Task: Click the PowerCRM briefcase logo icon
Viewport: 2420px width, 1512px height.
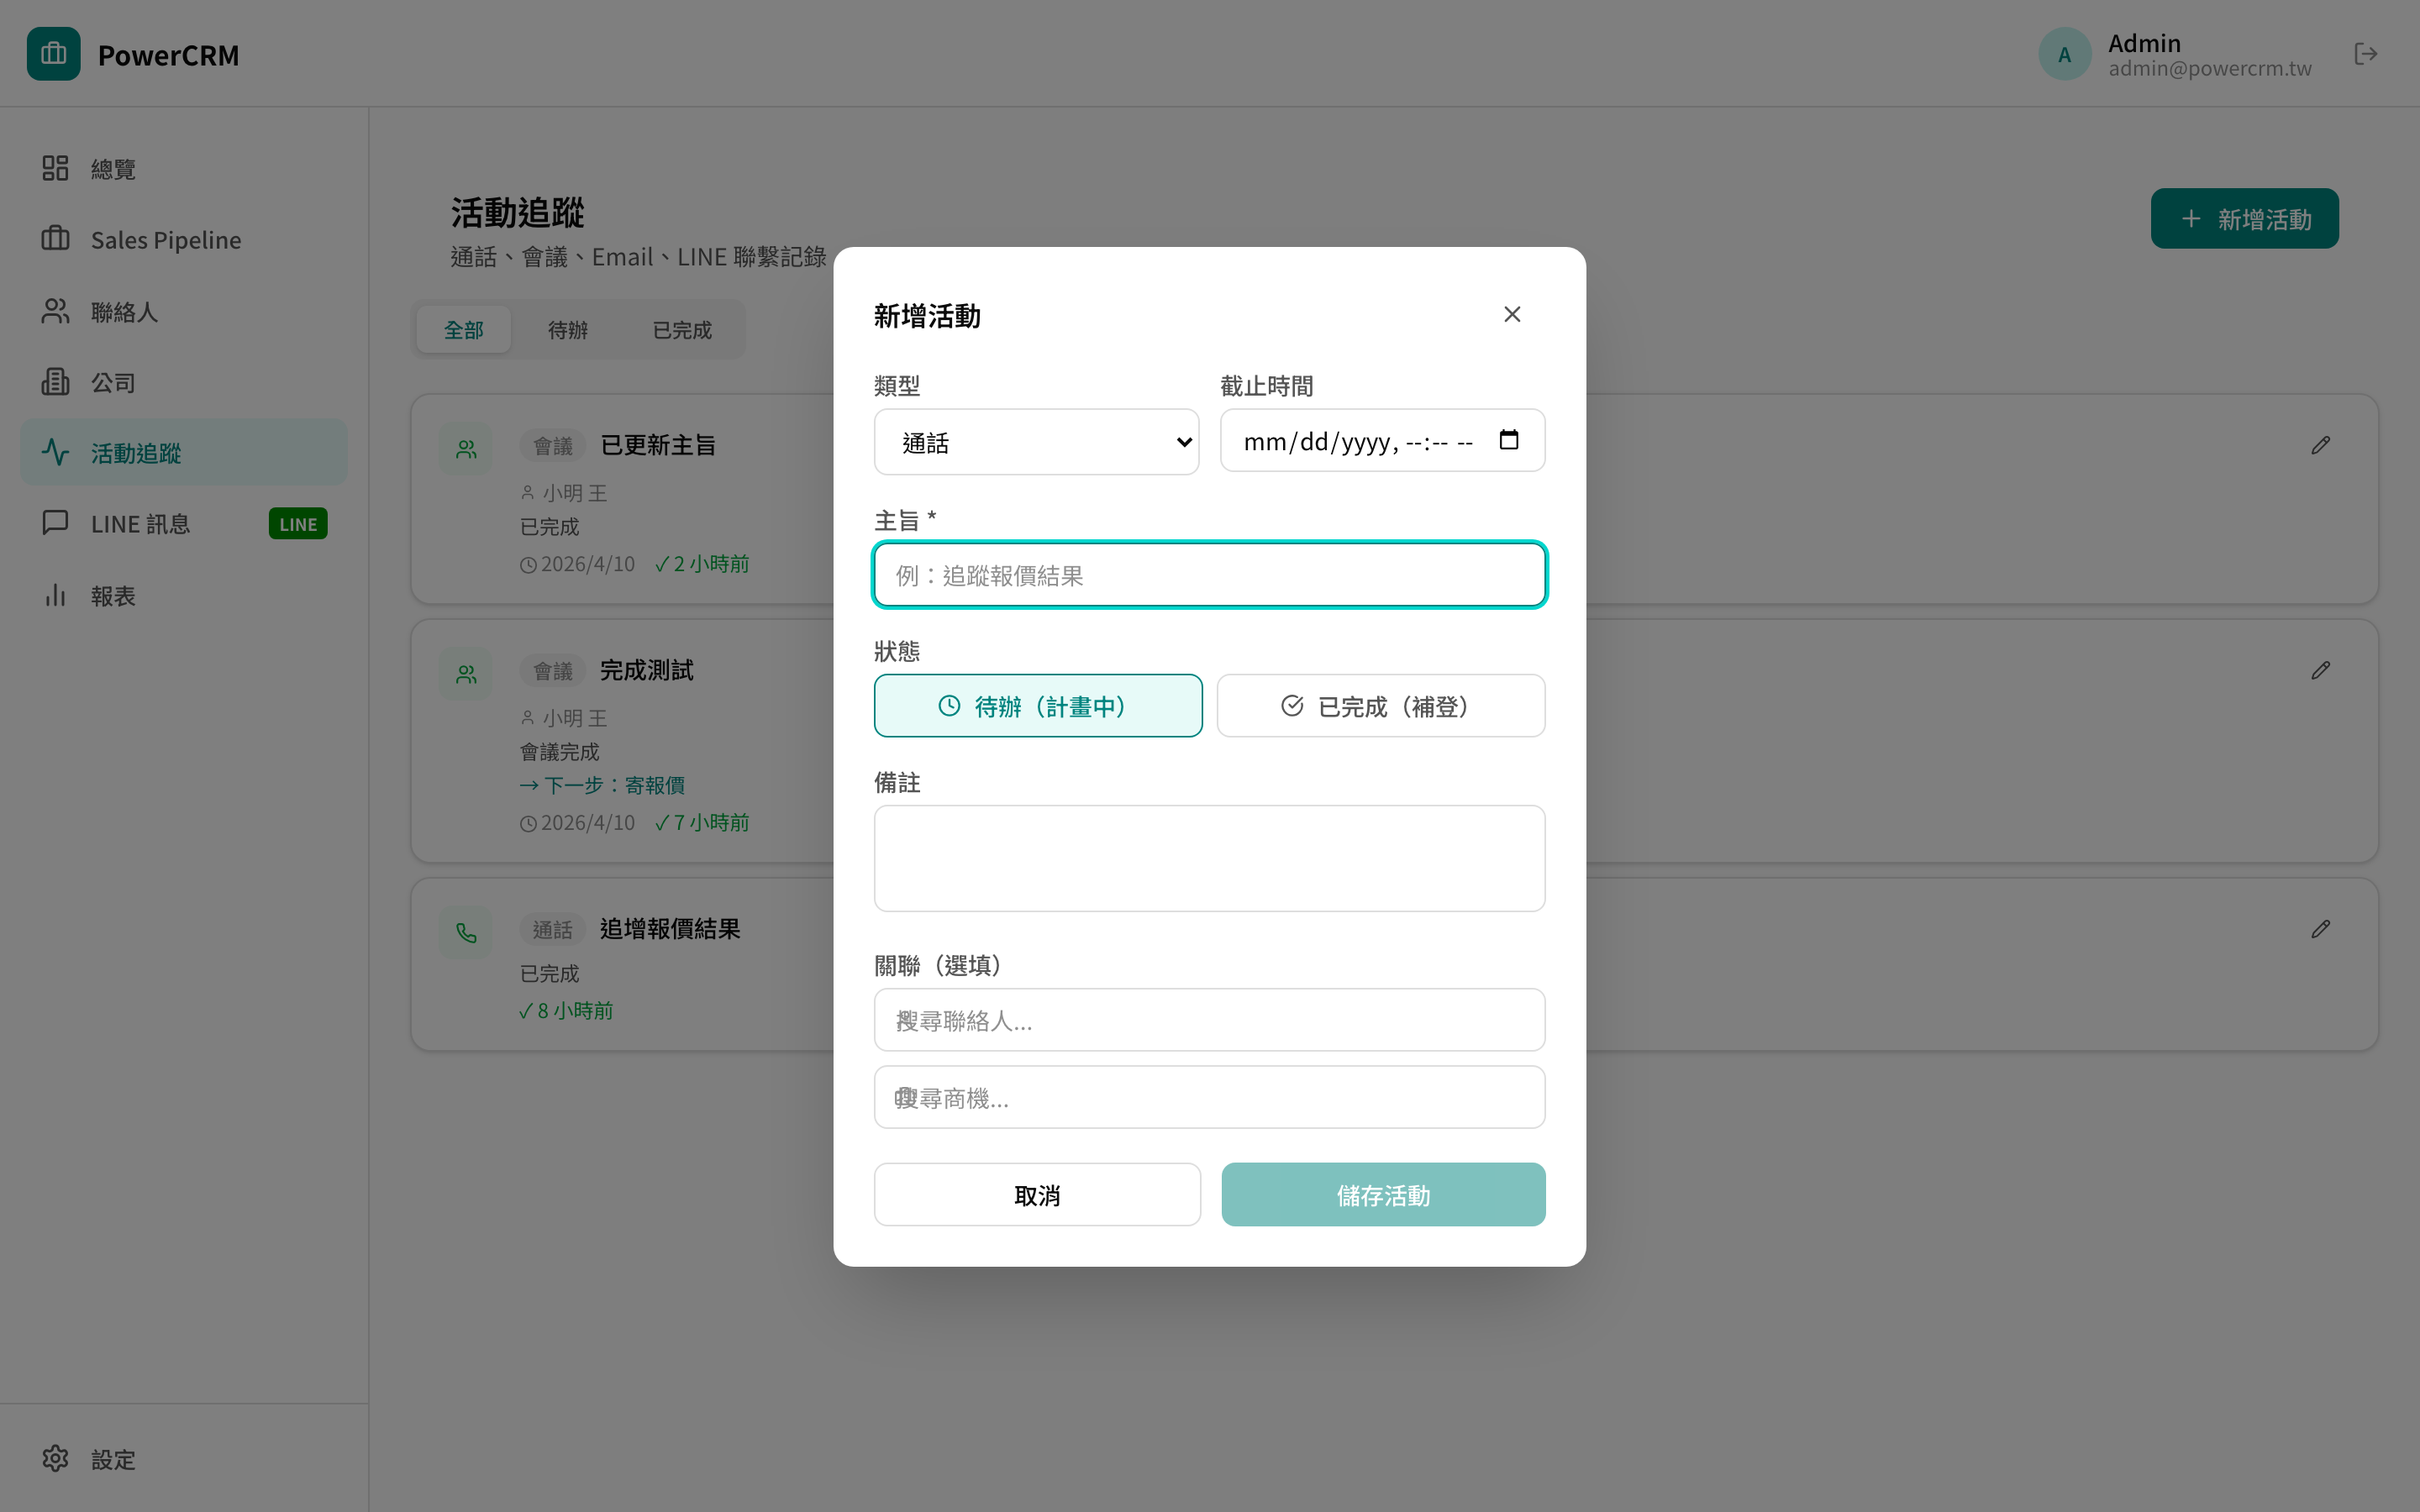Action: tap(53, 54)
